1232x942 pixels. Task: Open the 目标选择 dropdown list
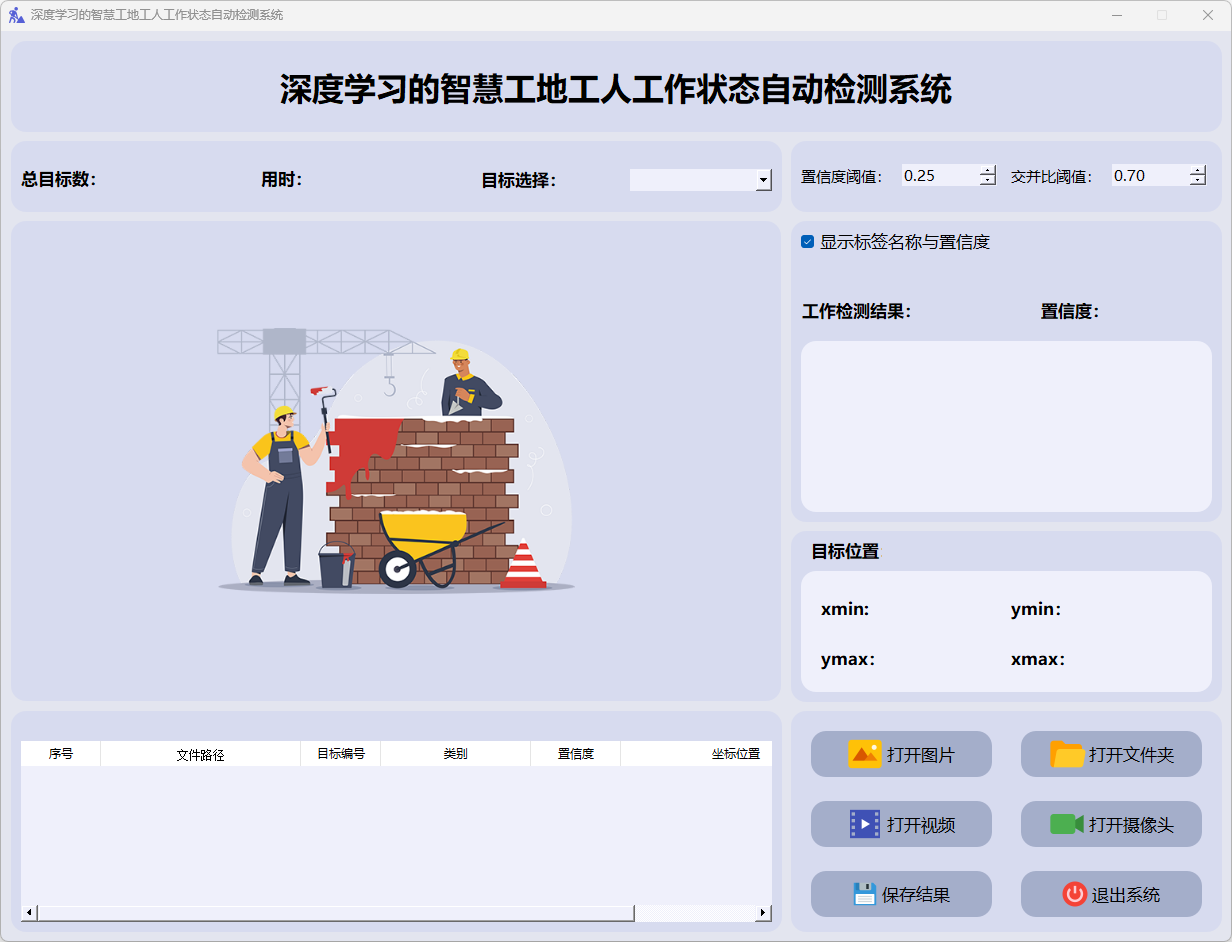[764, 180]
